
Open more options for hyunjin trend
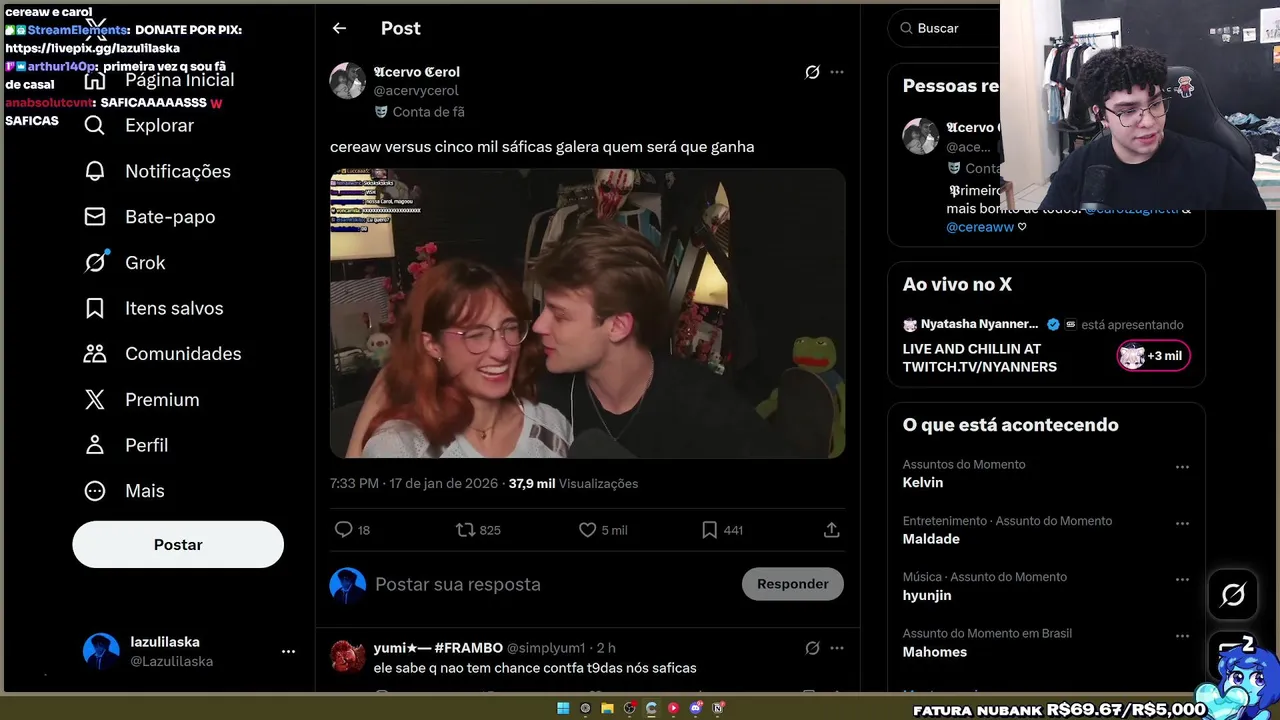pyautogui.click(x=1182, y=579)
